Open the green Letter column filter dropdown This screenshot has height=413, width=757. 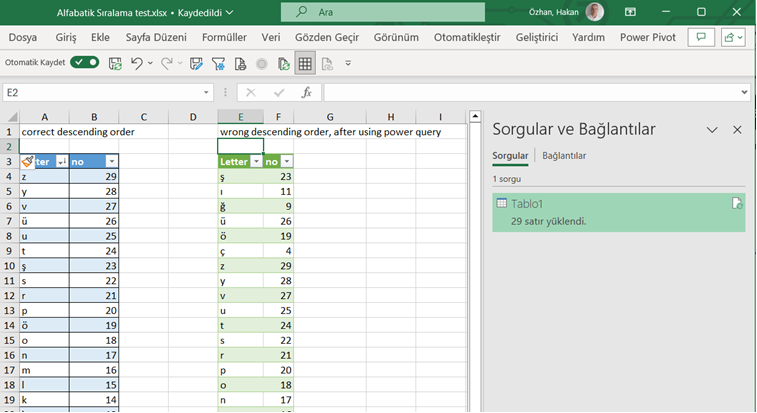point(256,161)
